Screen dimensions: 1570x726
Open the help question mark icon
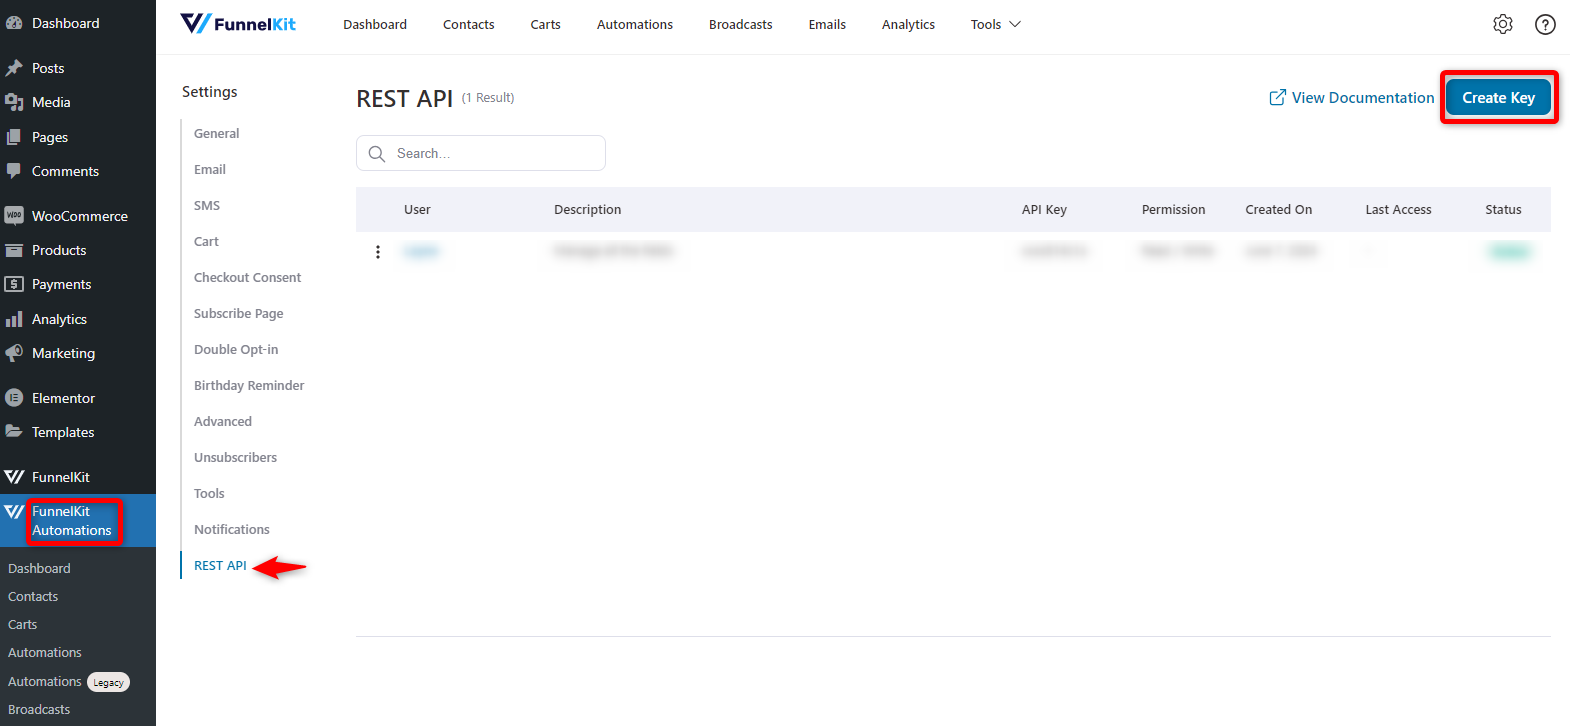coord(1545,24)
